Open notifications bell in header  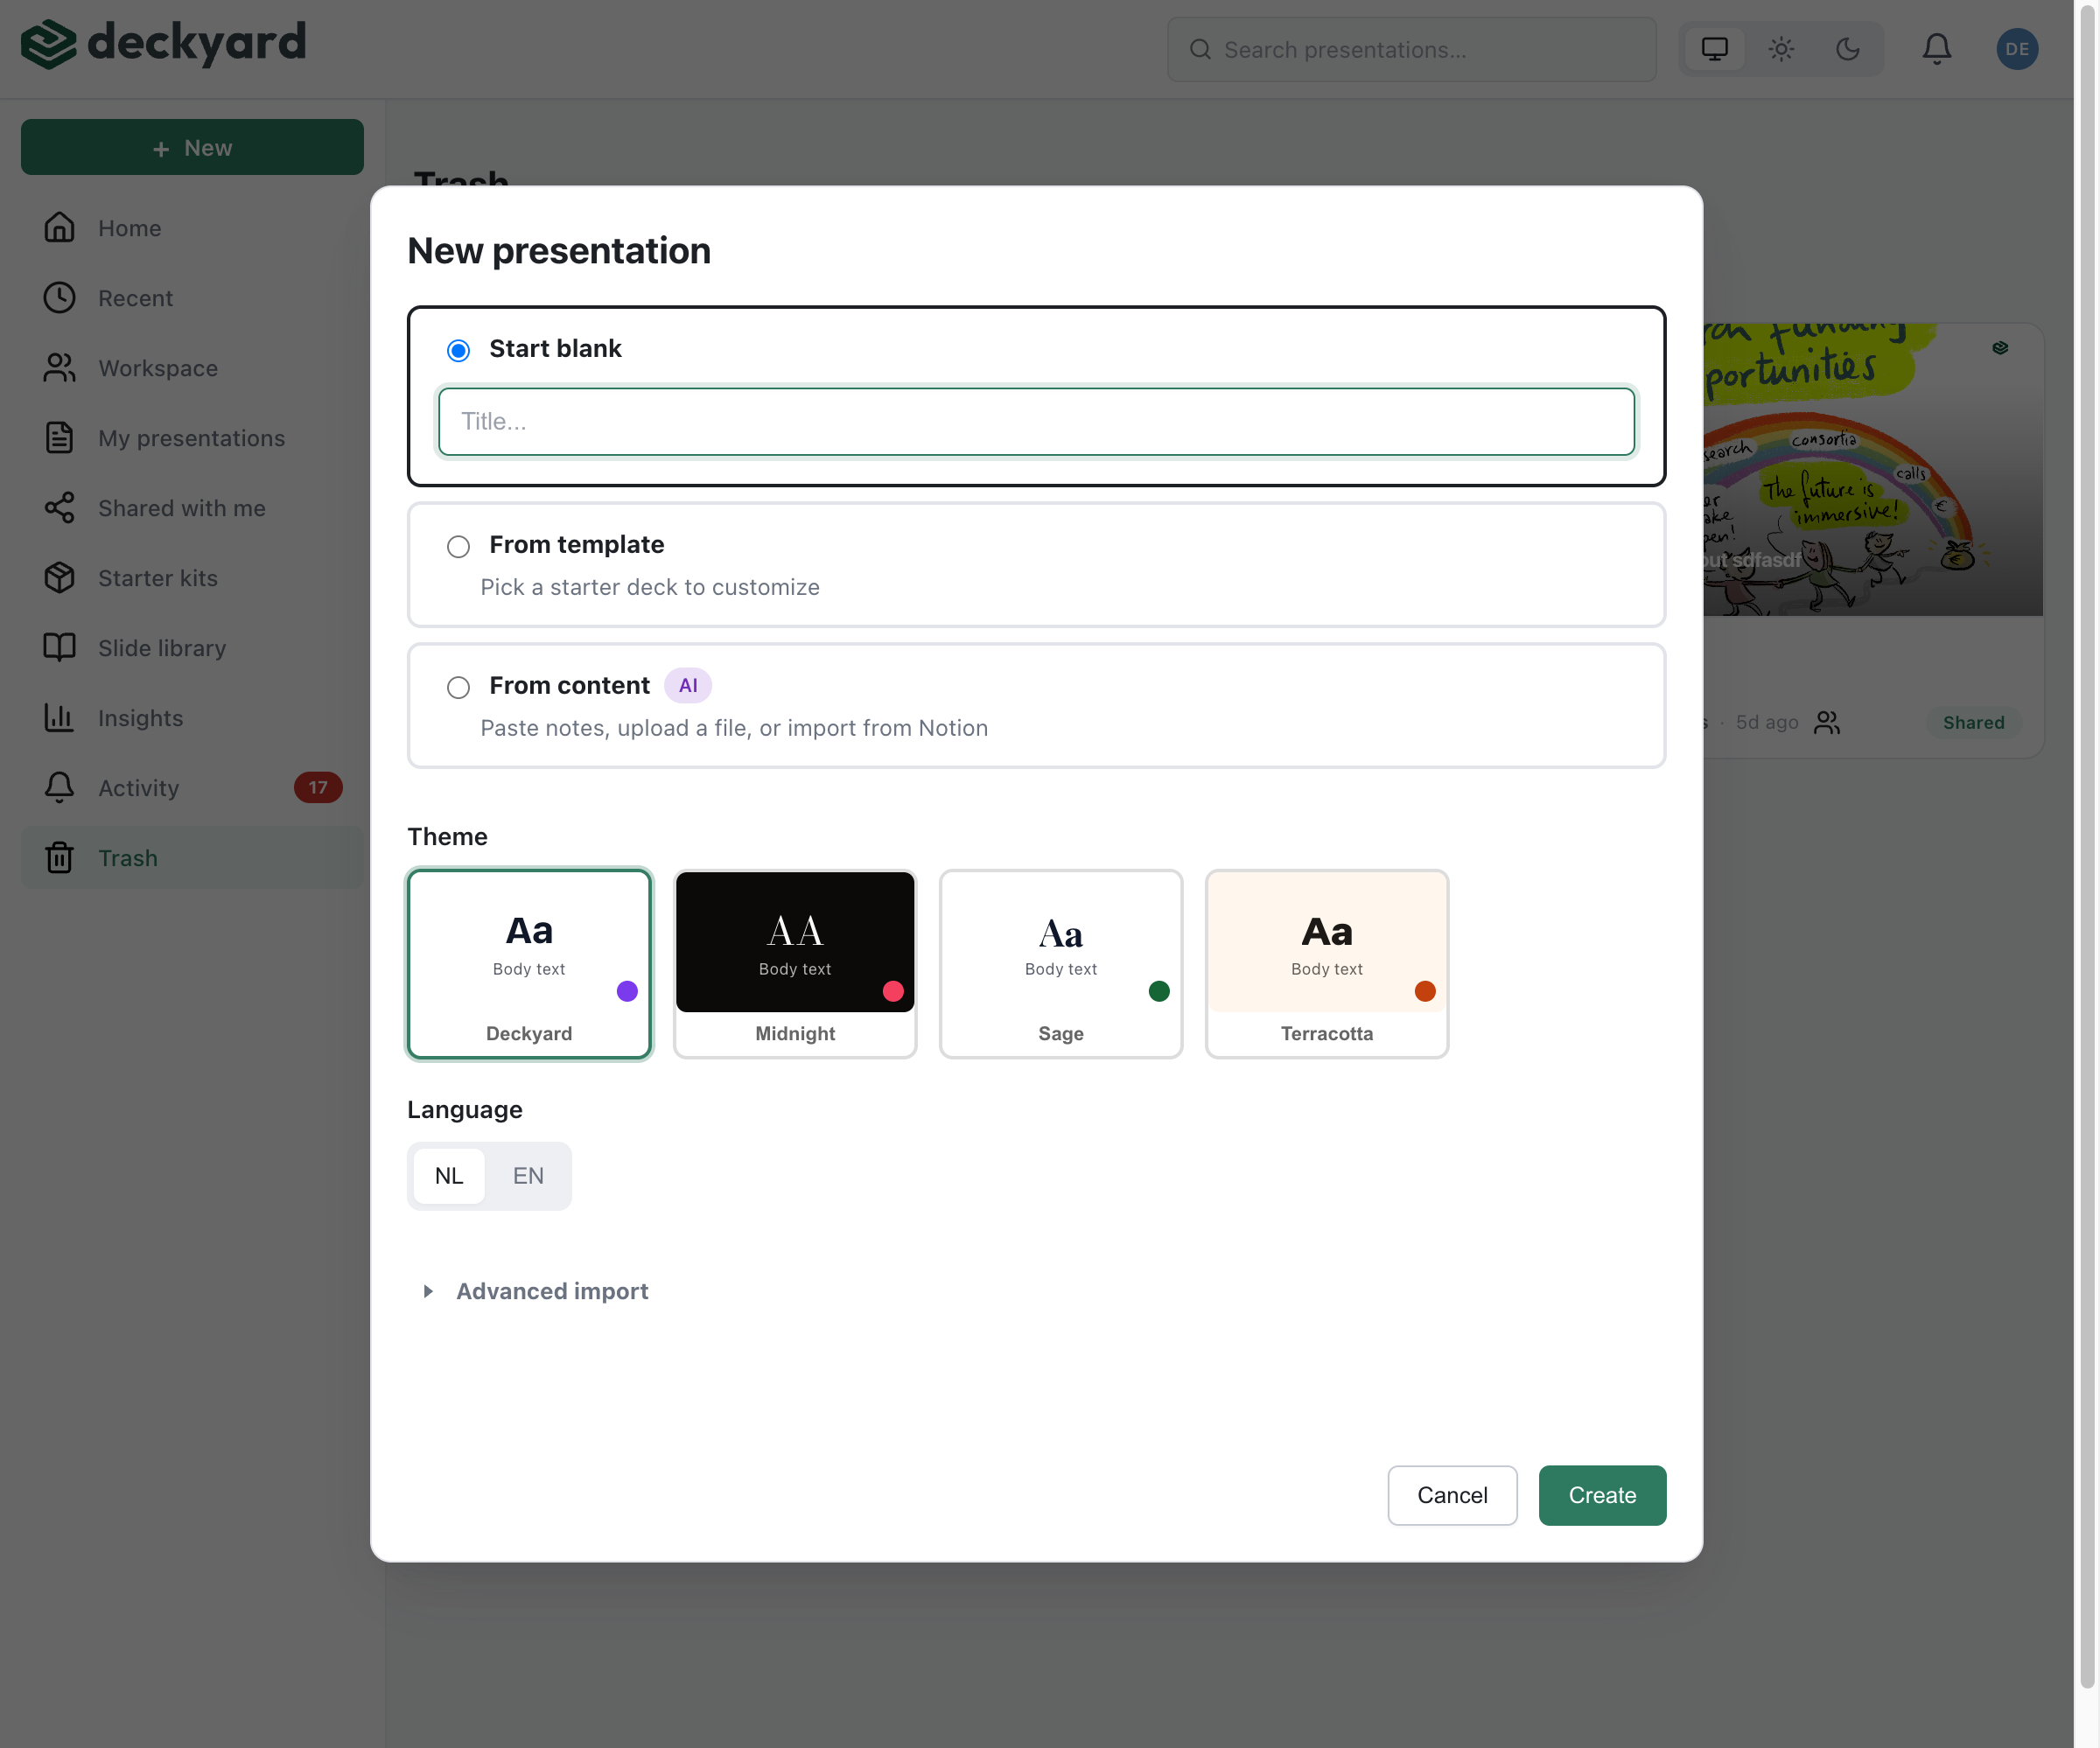pos(1936,49)
